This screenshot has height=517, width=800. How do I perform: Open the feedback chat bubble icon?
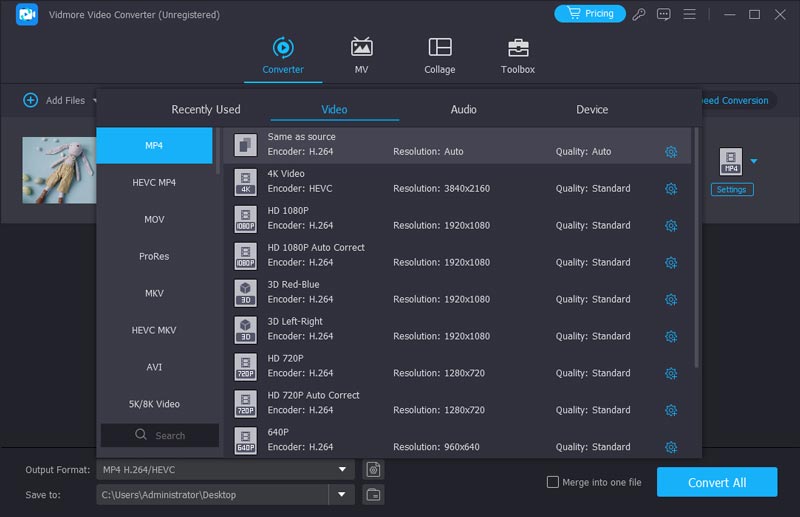pos(664,14)
